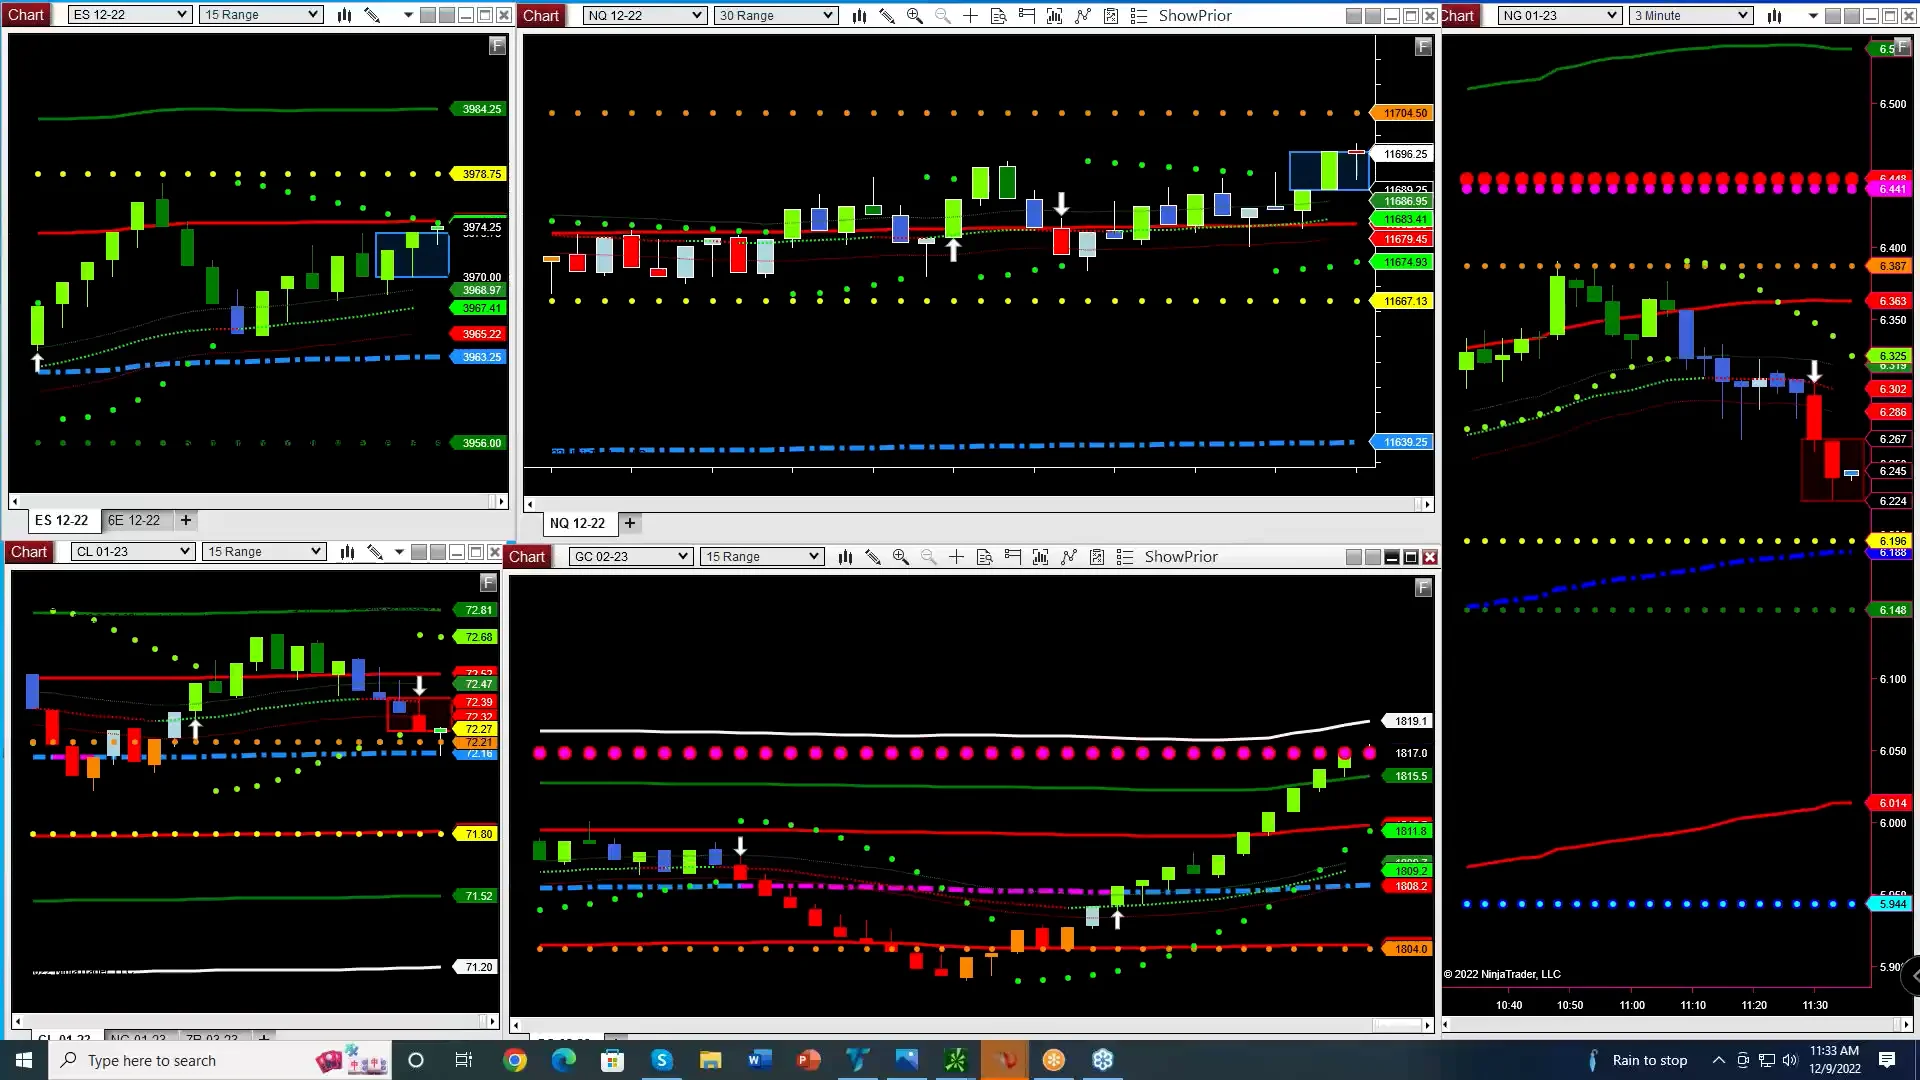Add new tab next to NQ 12-22
The width and height of the screenshot is (1920, 1080).
[x=630, y=523]
